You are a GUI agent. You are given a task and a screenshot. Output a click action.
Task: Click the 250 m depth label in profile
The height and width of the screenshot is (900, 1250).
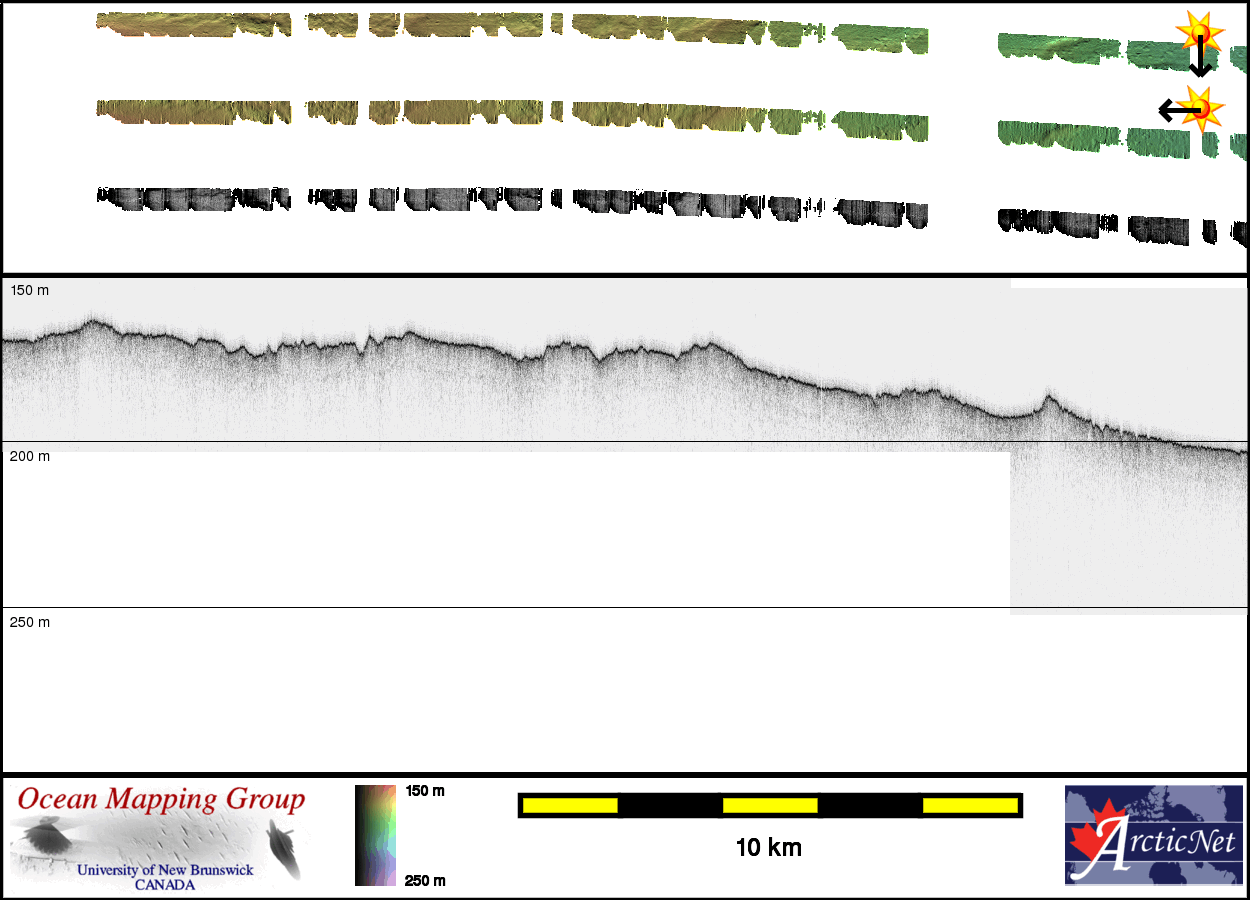tap(29, 622)
